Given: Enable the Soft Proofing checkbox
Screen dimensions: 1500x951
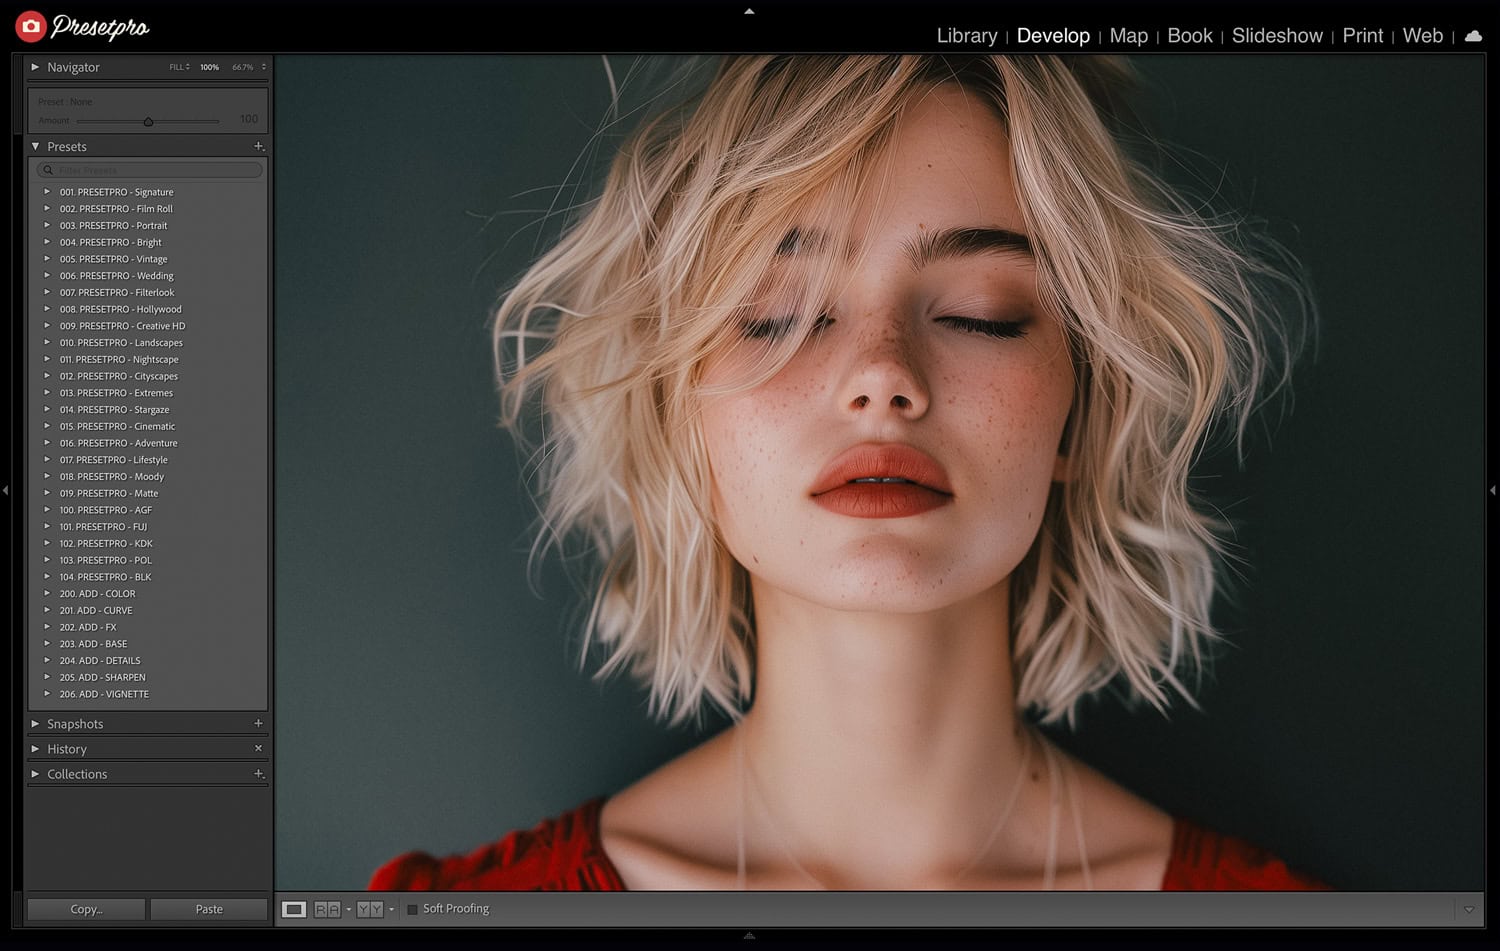Looking at the screenshot, I should click(412, 909).
